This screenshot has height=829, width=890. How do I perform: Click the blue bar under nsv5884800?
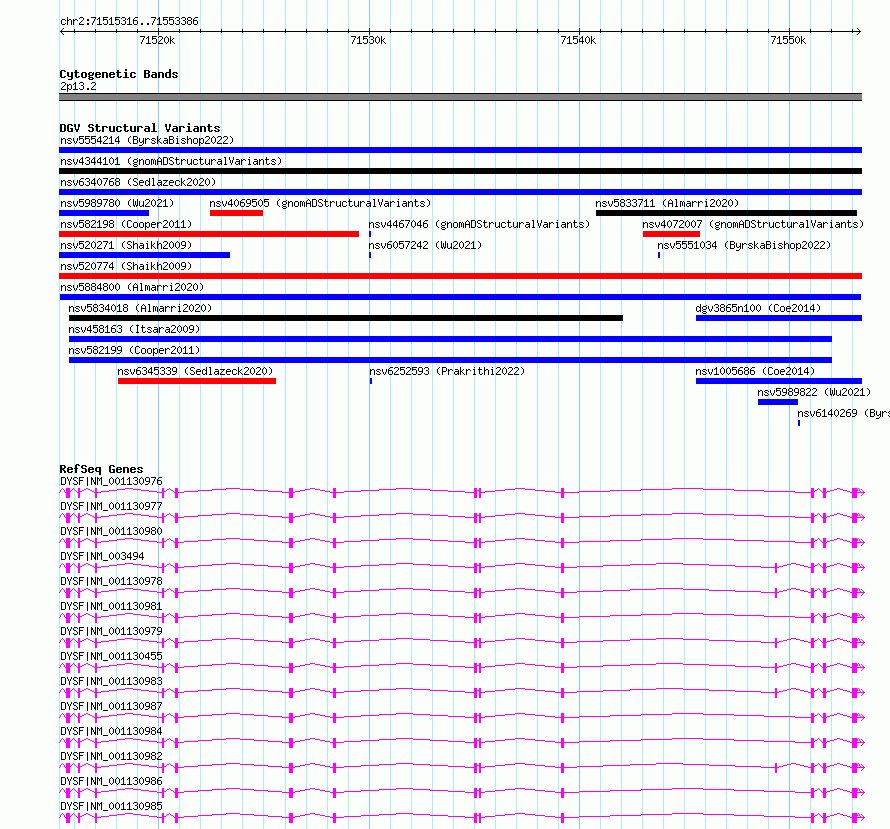click(460, 297)
